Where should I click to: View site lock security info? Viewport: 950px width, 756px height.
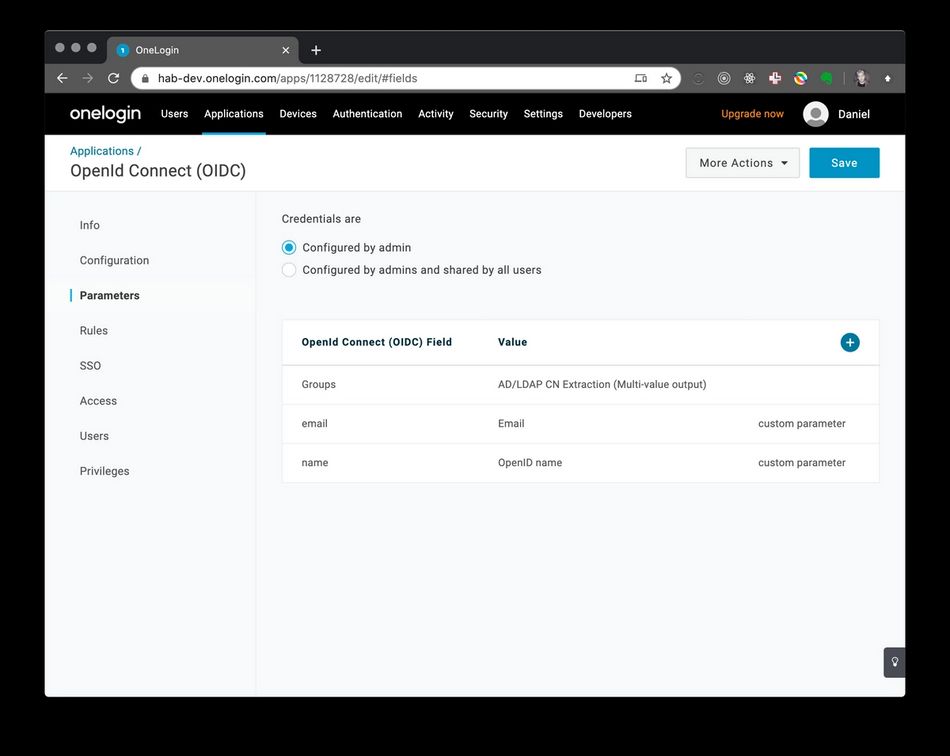(x=145, y=78)
